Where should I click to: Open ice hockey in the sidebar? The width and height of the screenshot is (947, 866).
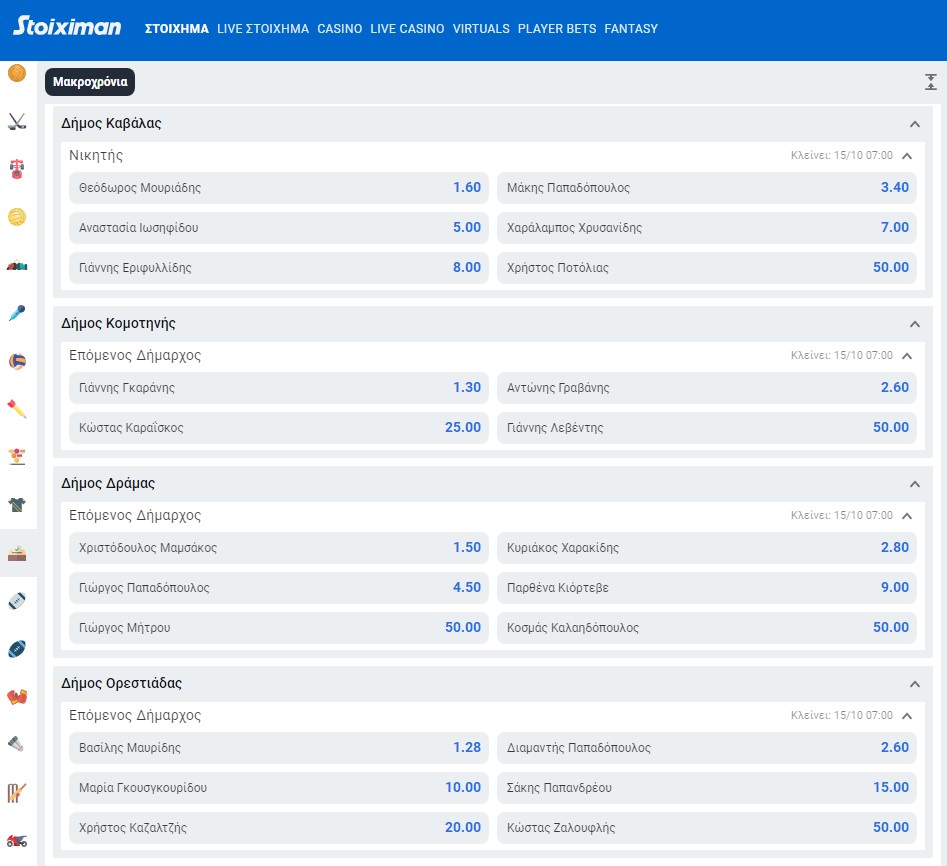pos(17,122)
